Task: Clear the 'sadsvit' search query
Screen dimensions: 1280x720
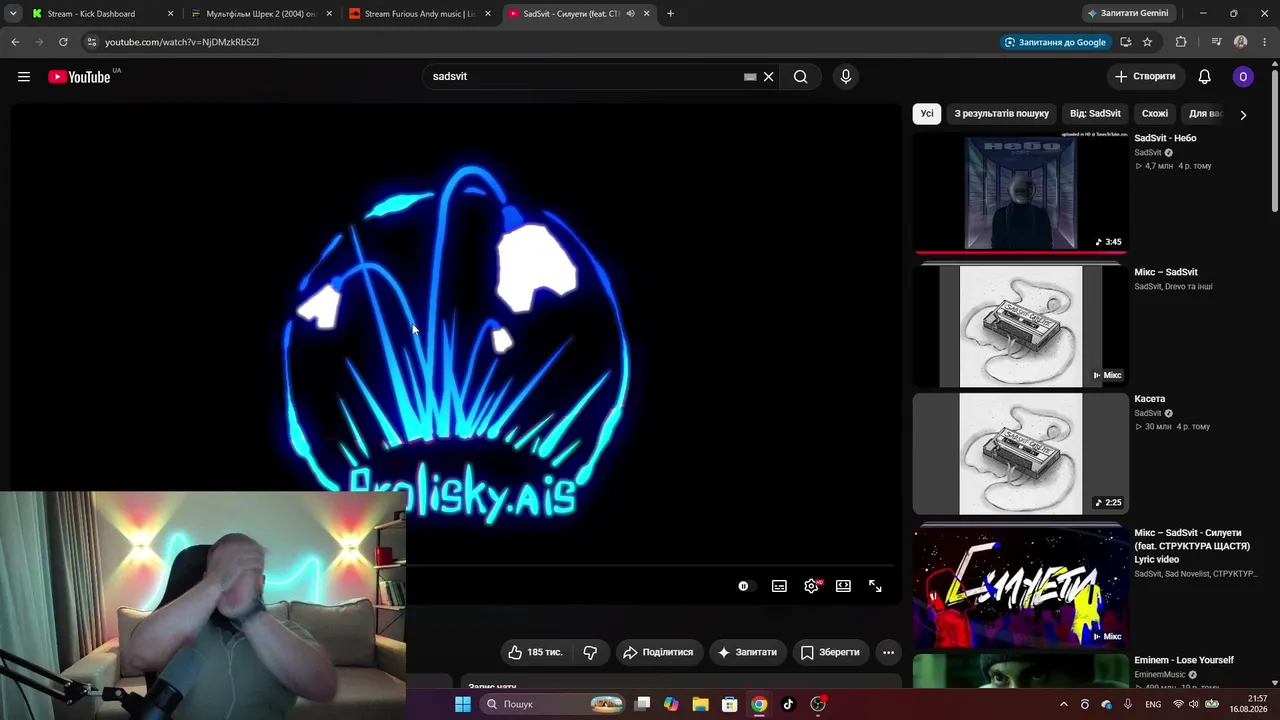Action: click(769, 77)
